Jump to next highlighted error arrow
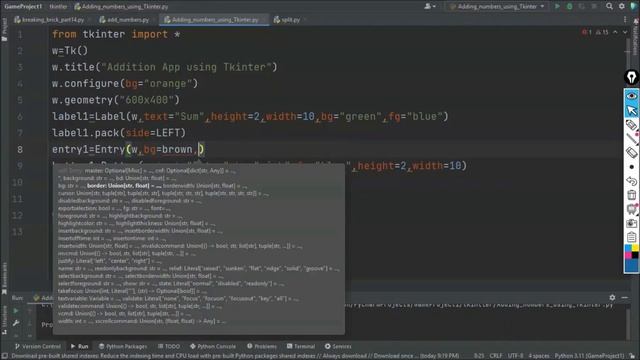Screen dimensions: 640x360 pos(625,32)
